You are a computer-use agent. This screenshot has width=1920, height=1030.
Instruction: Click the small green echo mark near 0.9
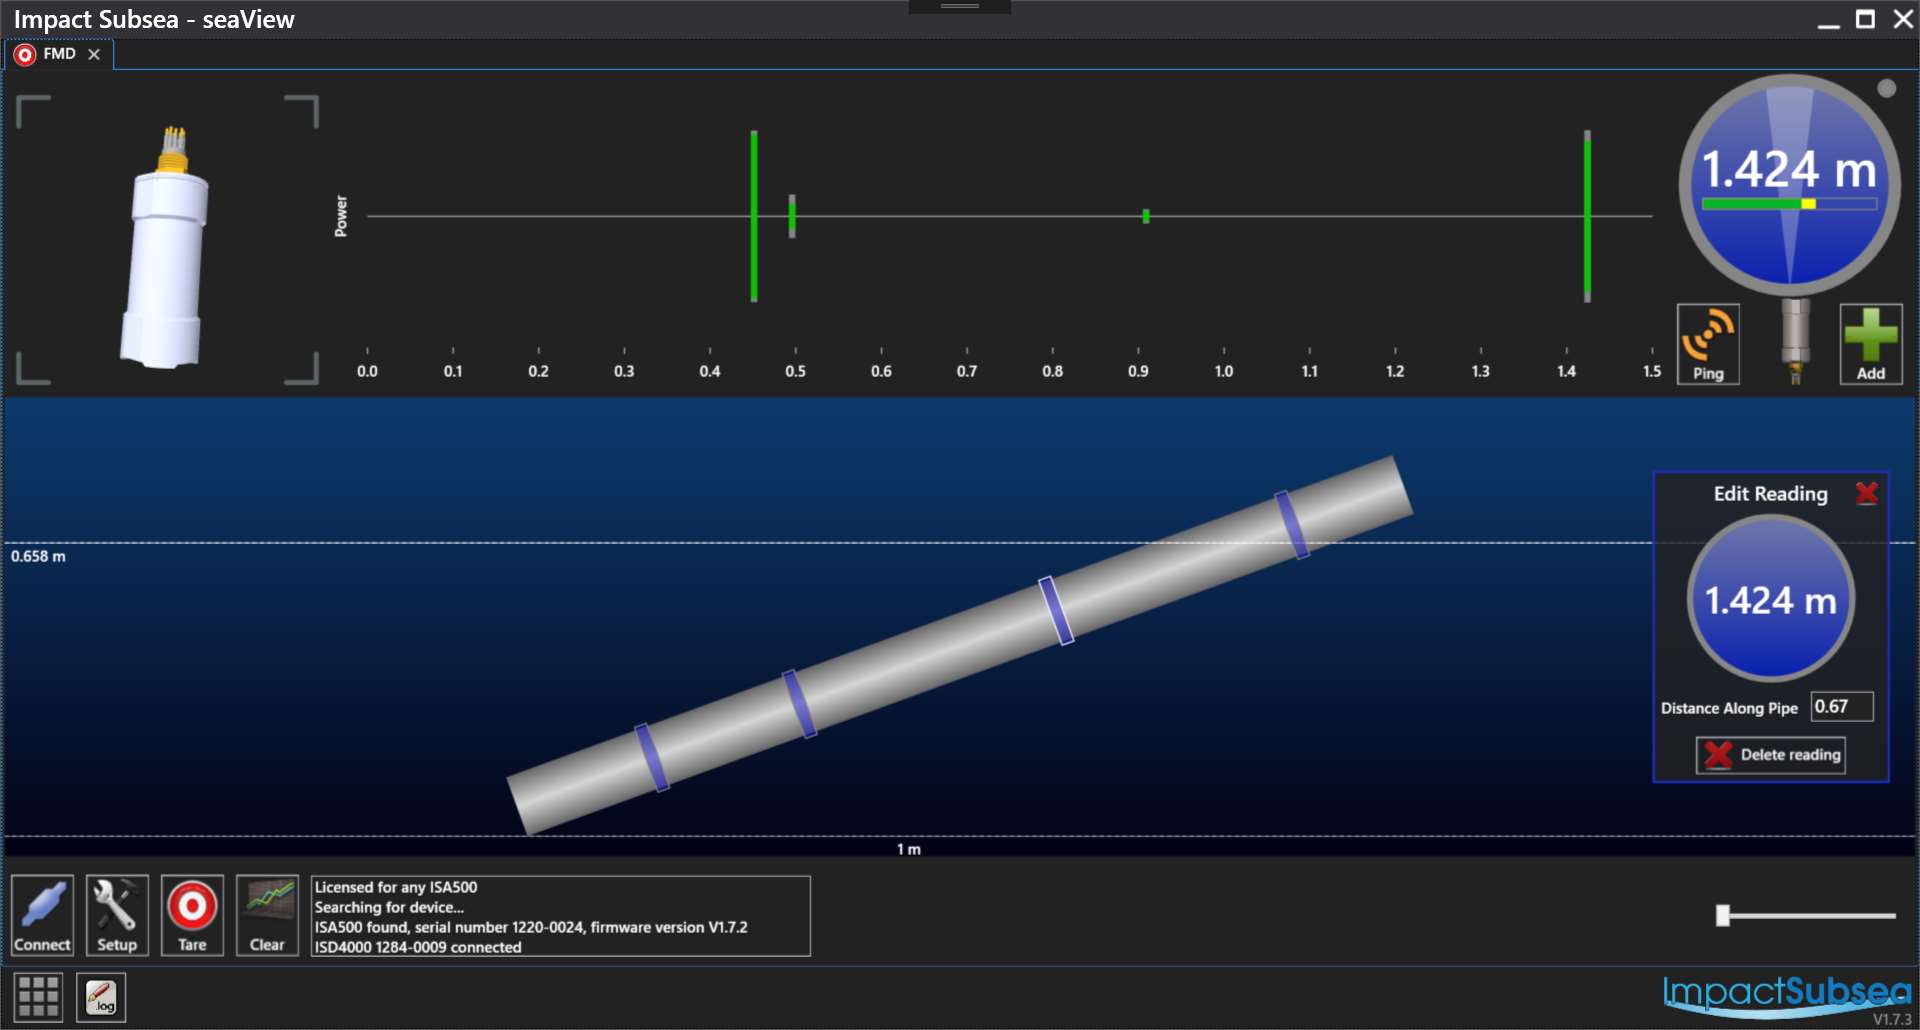tap(1146, 216)
